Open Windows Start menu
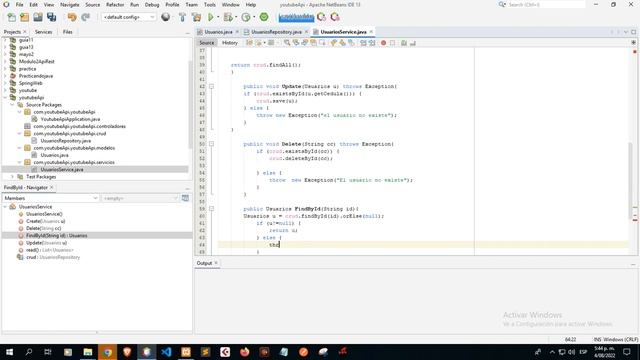This screenshot has height=360, width=640. click(9, 352)
